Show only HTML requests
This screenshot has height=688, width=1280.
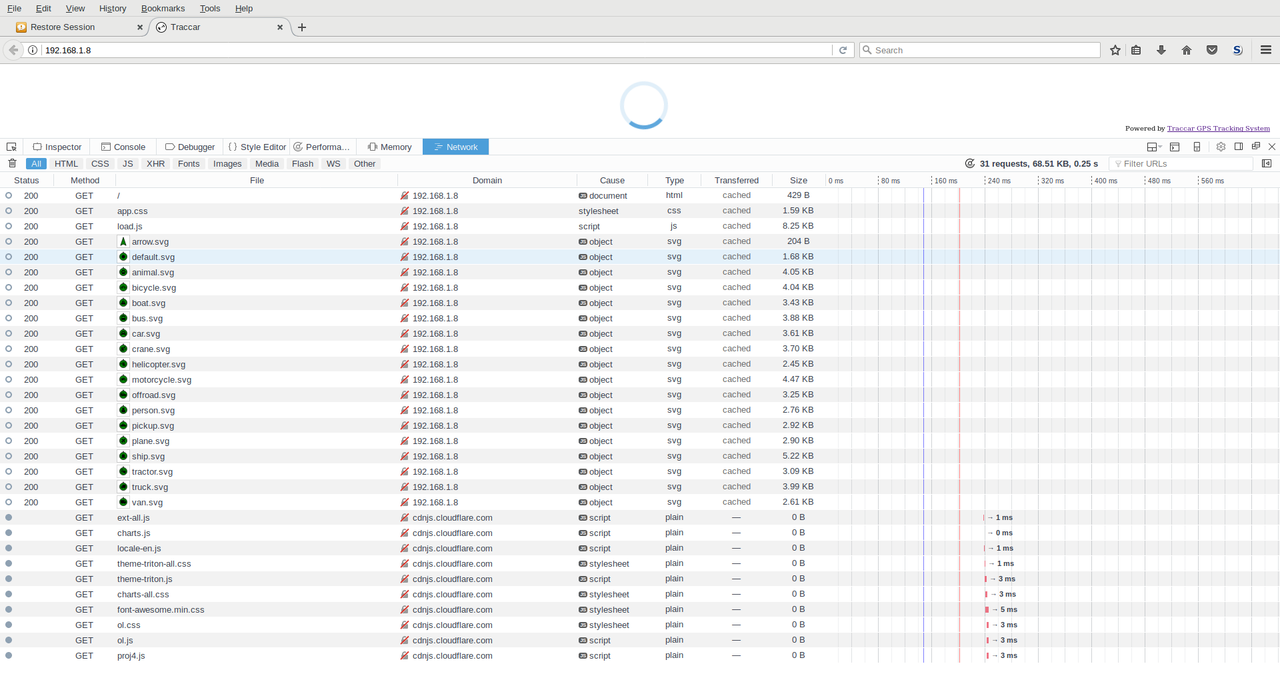pos(66,164)
